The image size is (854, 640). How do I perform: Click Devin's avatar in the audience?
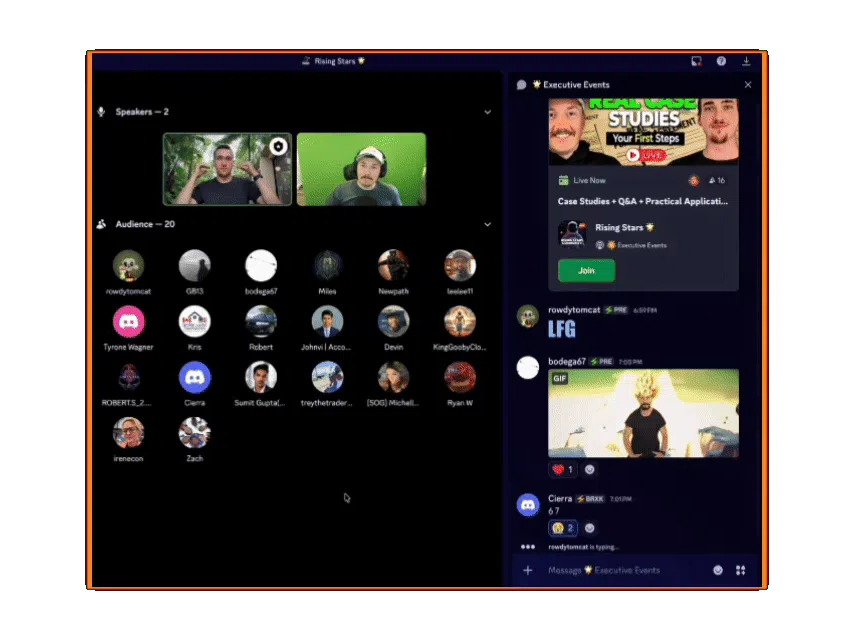pos(393,321)
